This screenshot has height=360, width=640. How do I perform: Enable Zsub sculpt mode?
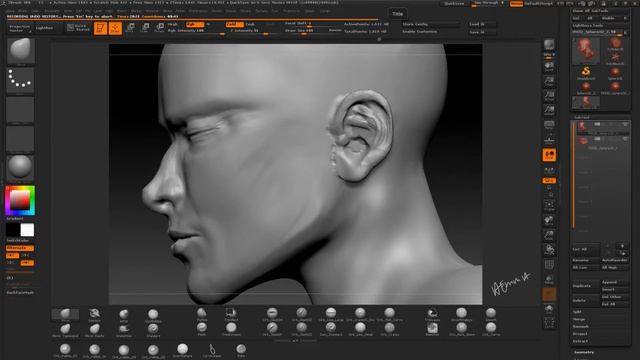pos(250,24)
